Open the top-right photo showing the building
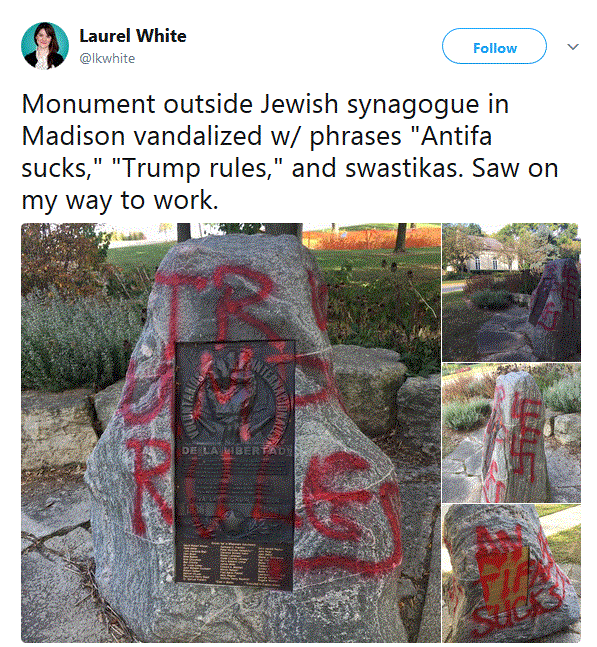Image resolution: width=597 pixels, height=647 pixels. point(512,292)
